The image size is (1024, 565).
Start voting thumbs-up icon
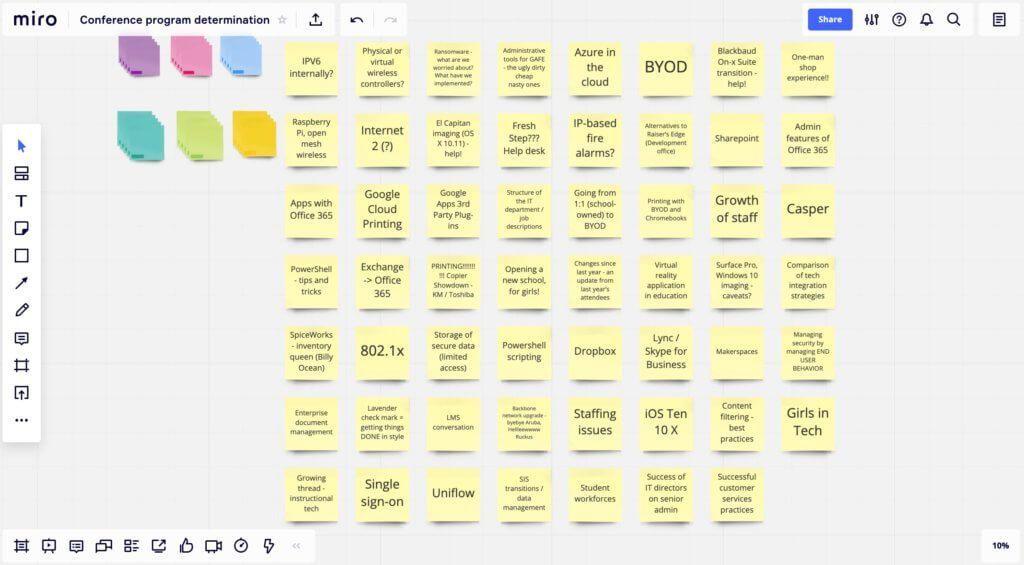click(x=186, y=546)
